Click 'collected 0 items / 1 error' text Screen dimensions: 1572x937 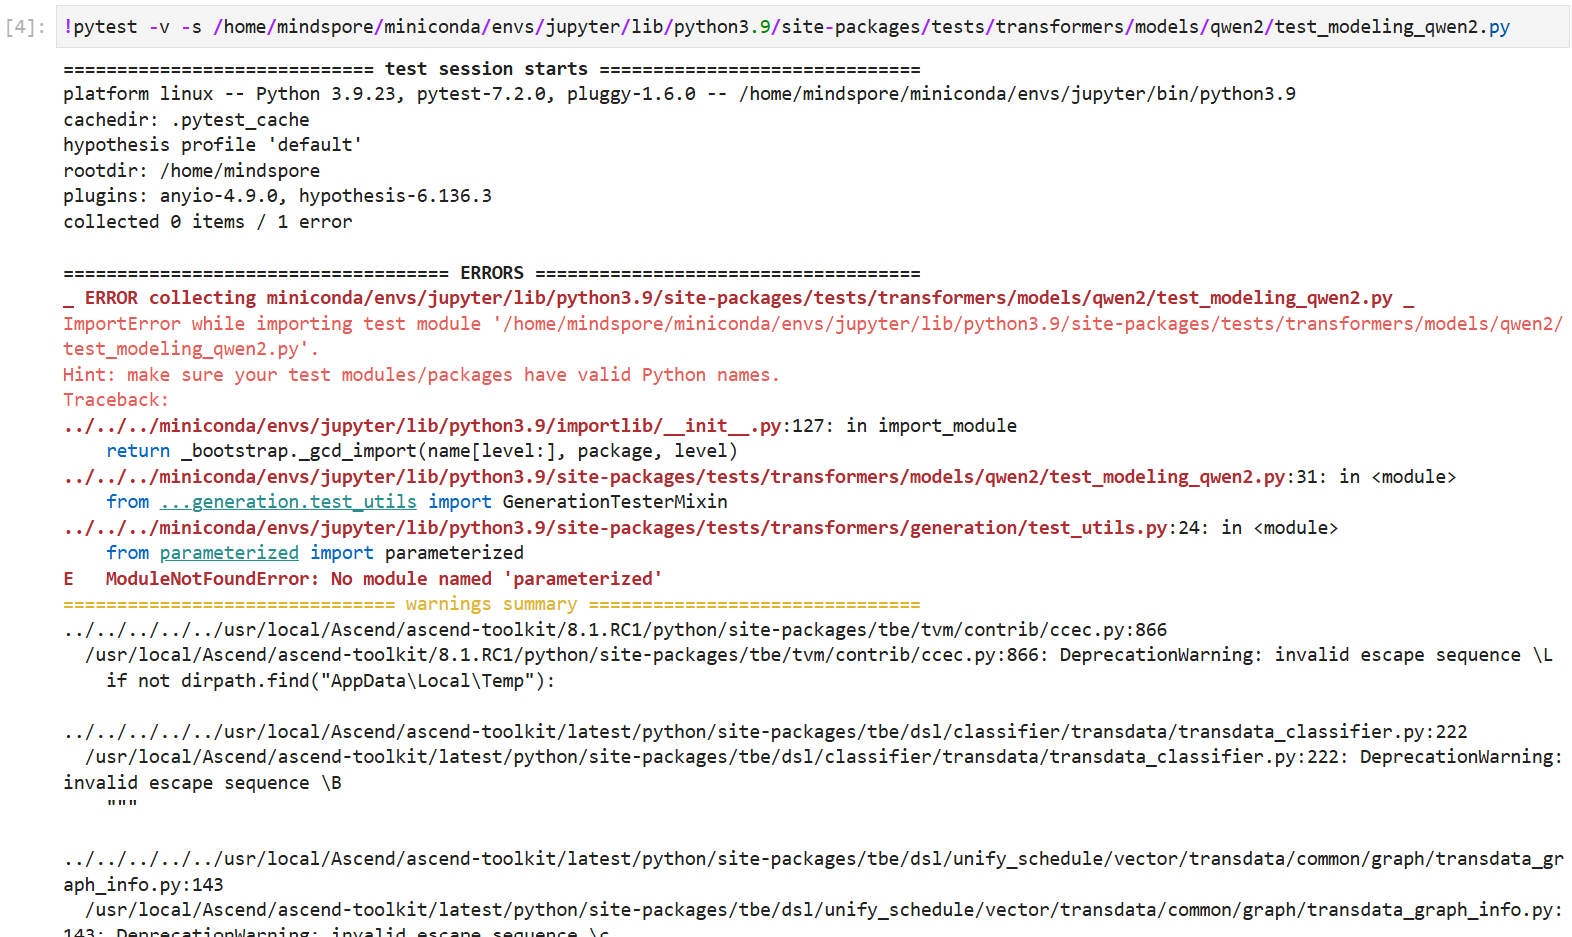207,222
